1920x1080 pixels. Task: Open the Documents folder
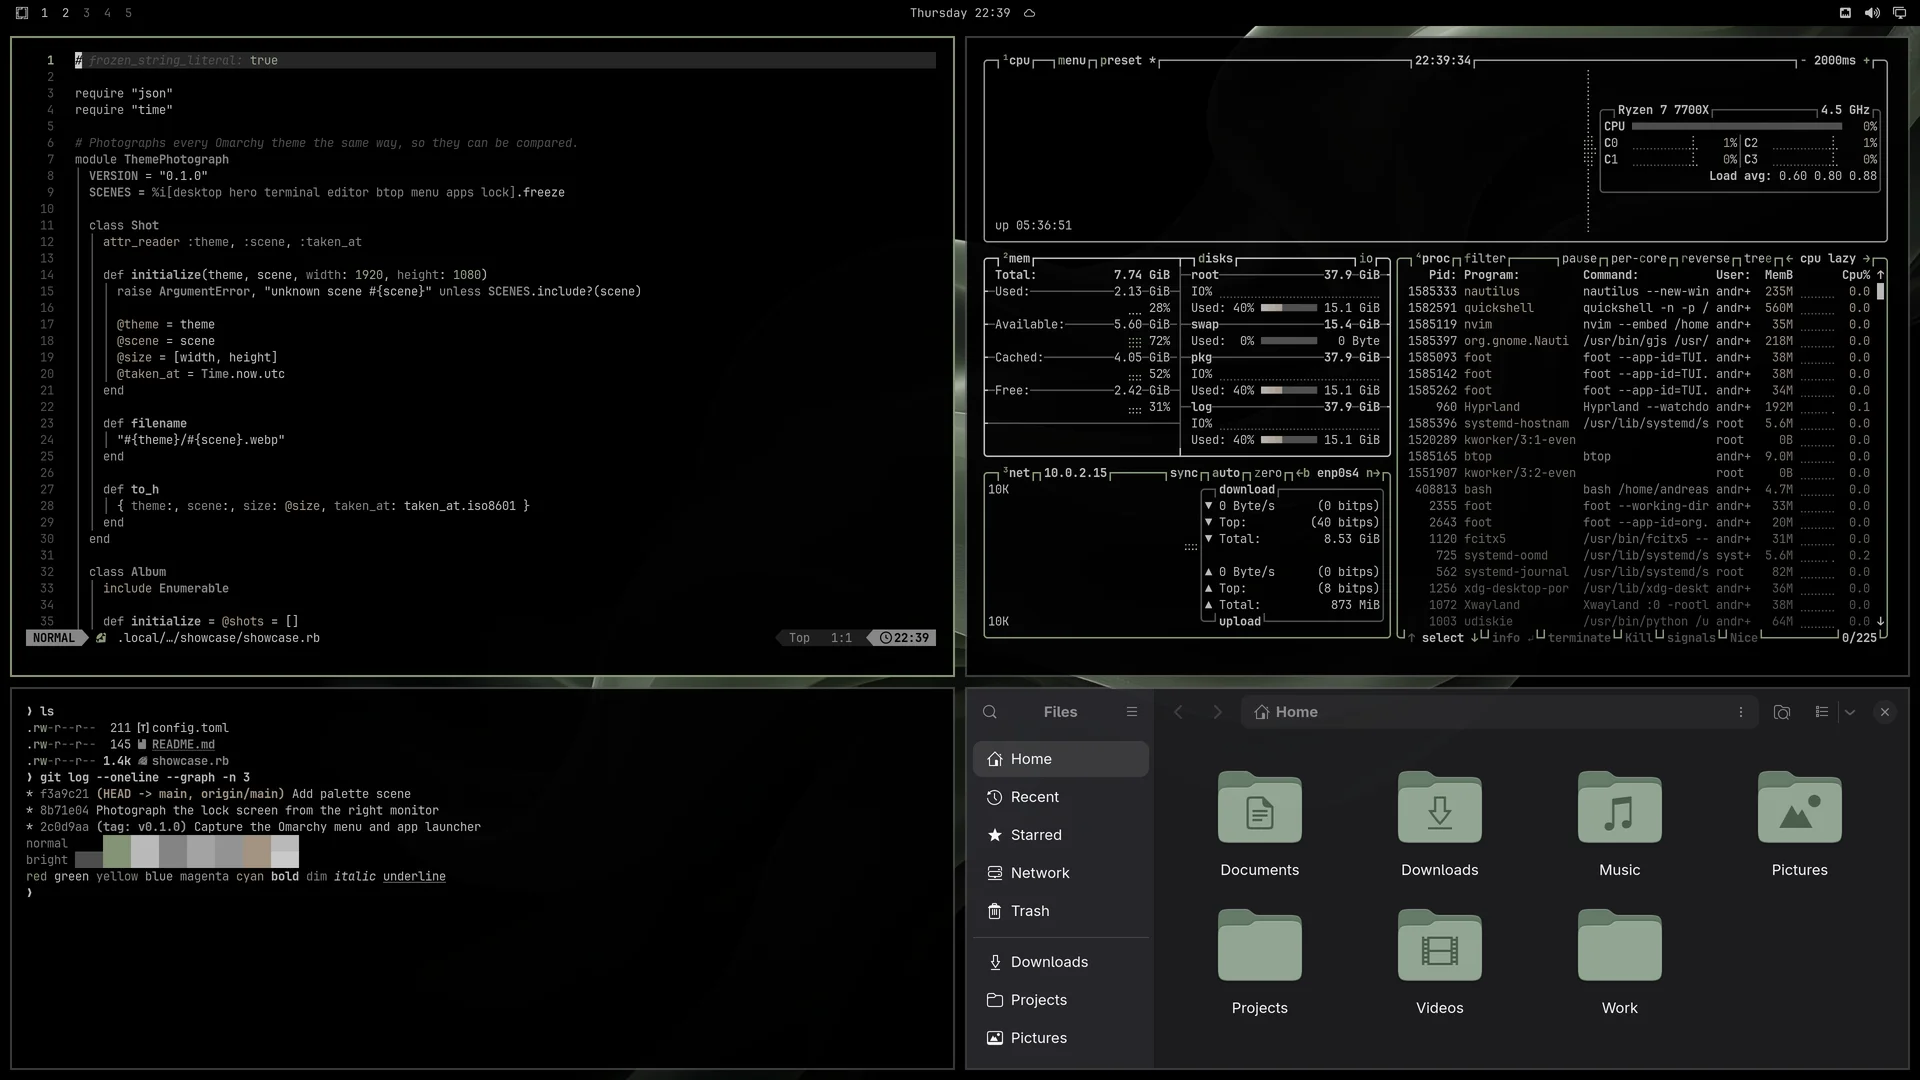1260,824
